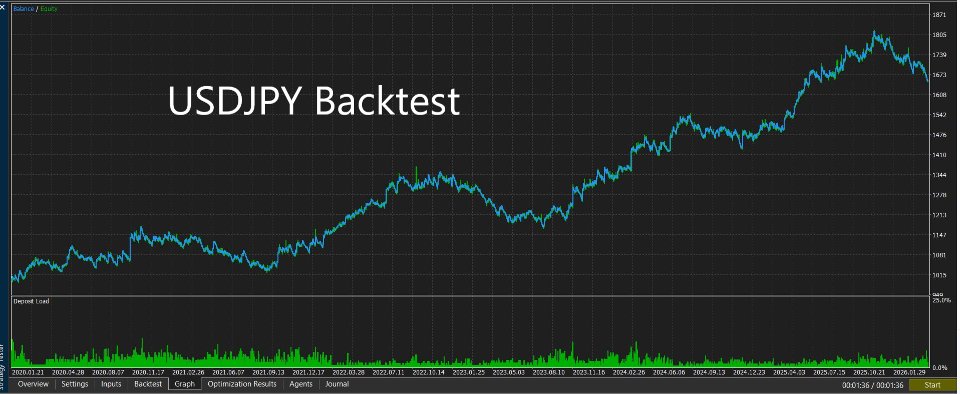This screenshot has height=394, width=960.
Task: Click the 1344 axis value
Action: click(940, 175)
